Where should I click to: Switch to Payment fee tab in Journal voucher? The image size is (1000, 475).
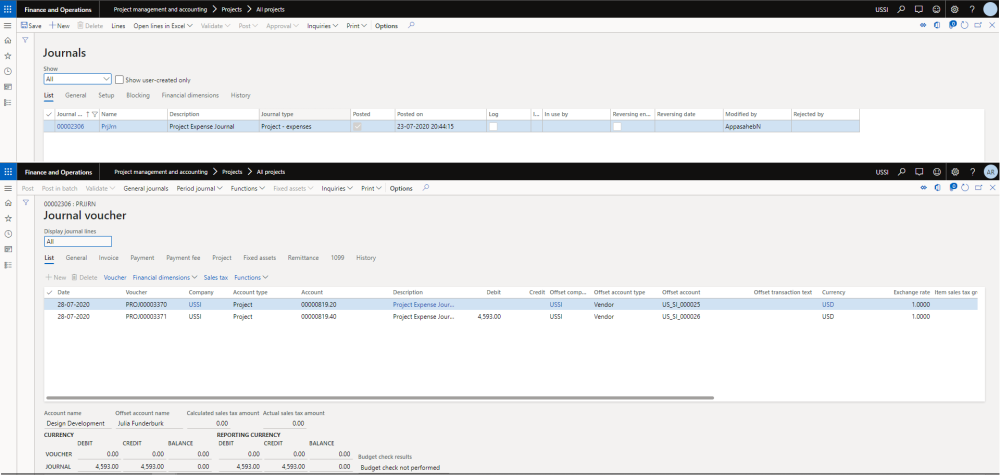(x=183, y=258)
